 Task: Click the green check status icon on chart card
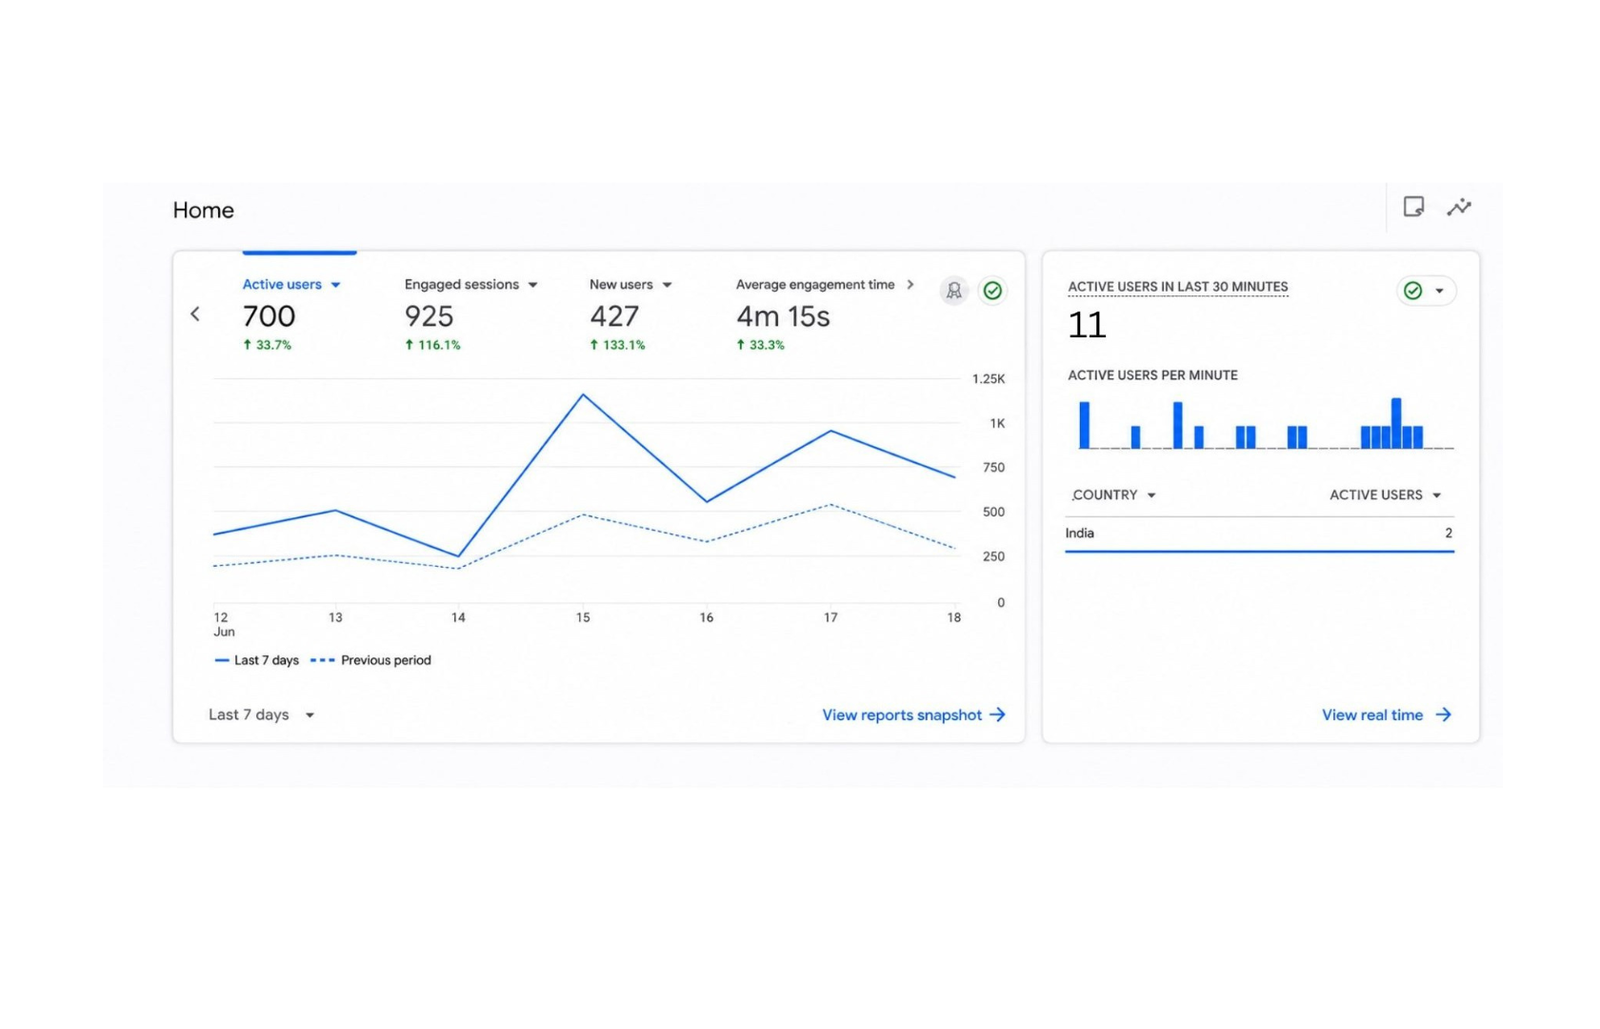tap(992, 291)
